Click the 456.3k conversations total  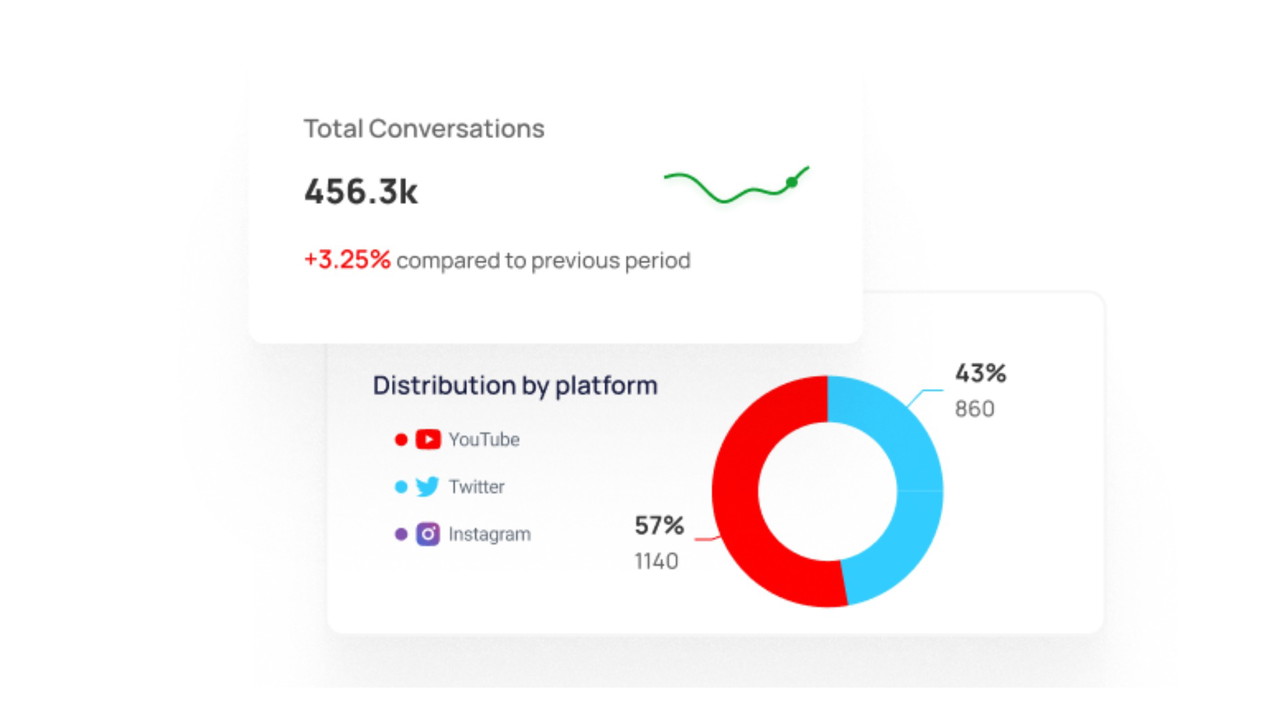coord(361,192)
